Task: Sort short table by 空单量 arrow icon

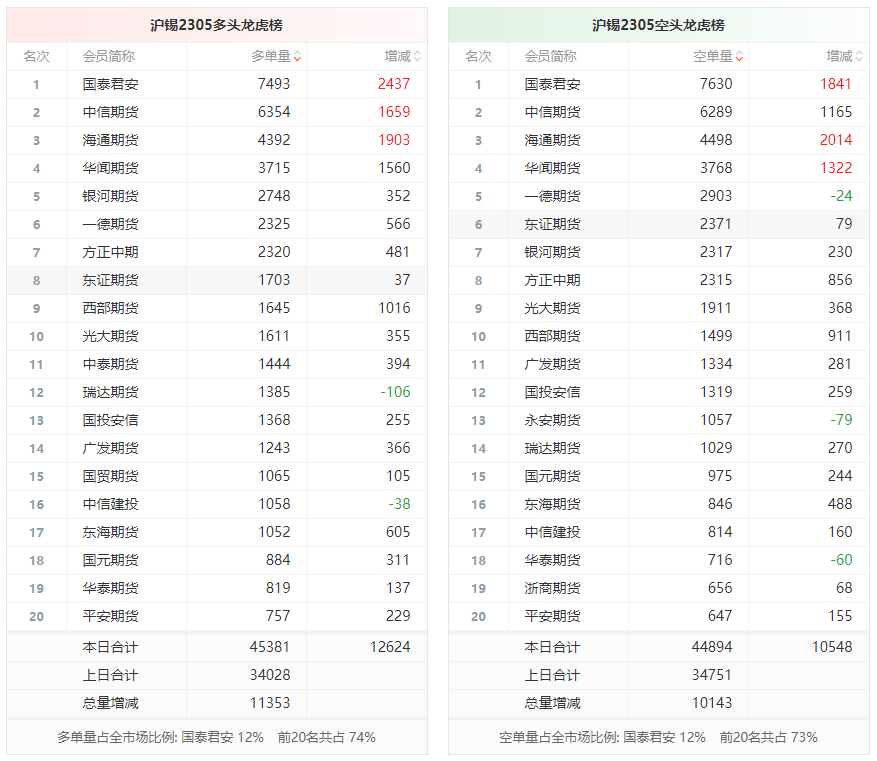Action: [x=739, y=57]
